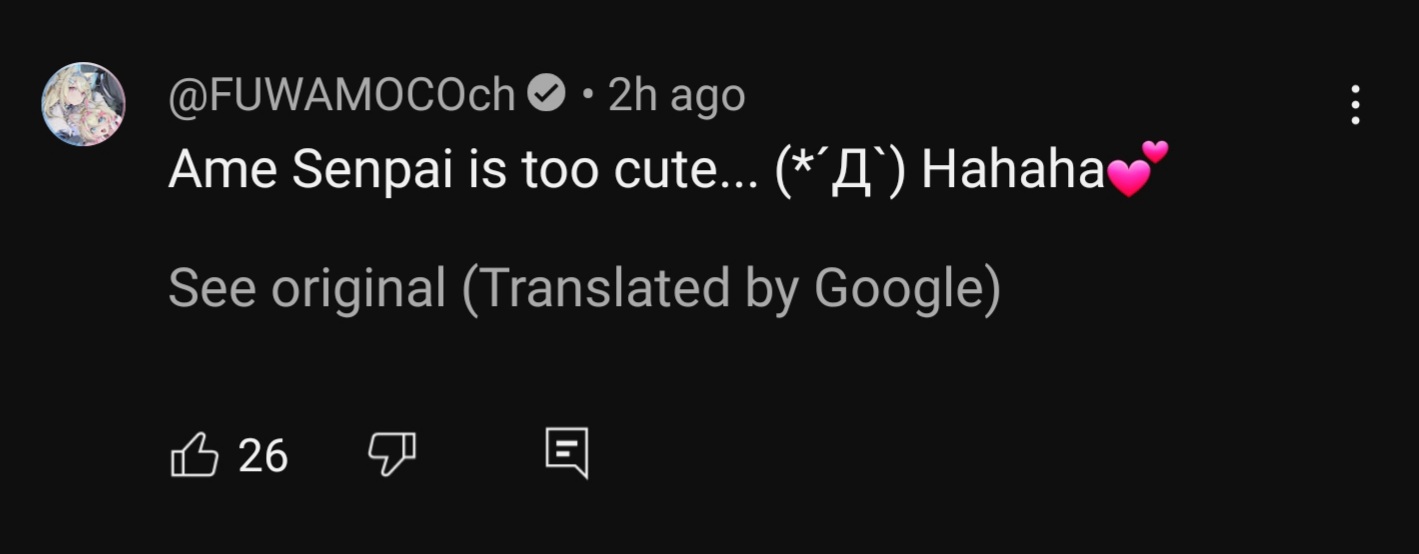Click the pink hearts emoji
1419x554 pixels.
click(x=1137, y=169)
